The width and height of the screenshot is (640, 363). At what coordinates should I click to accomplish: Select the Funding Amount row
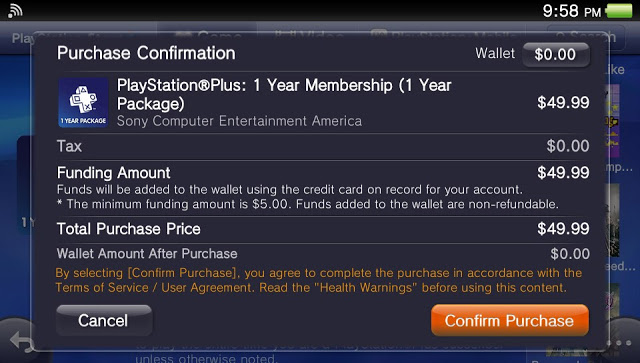pos(323,187)
